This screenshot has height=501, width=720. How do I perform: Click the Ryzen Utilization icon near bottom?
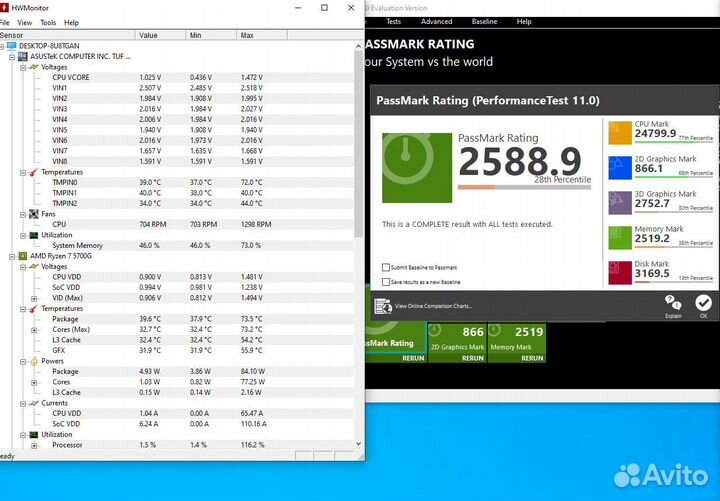pyautogui.click(x=34, y=434)
